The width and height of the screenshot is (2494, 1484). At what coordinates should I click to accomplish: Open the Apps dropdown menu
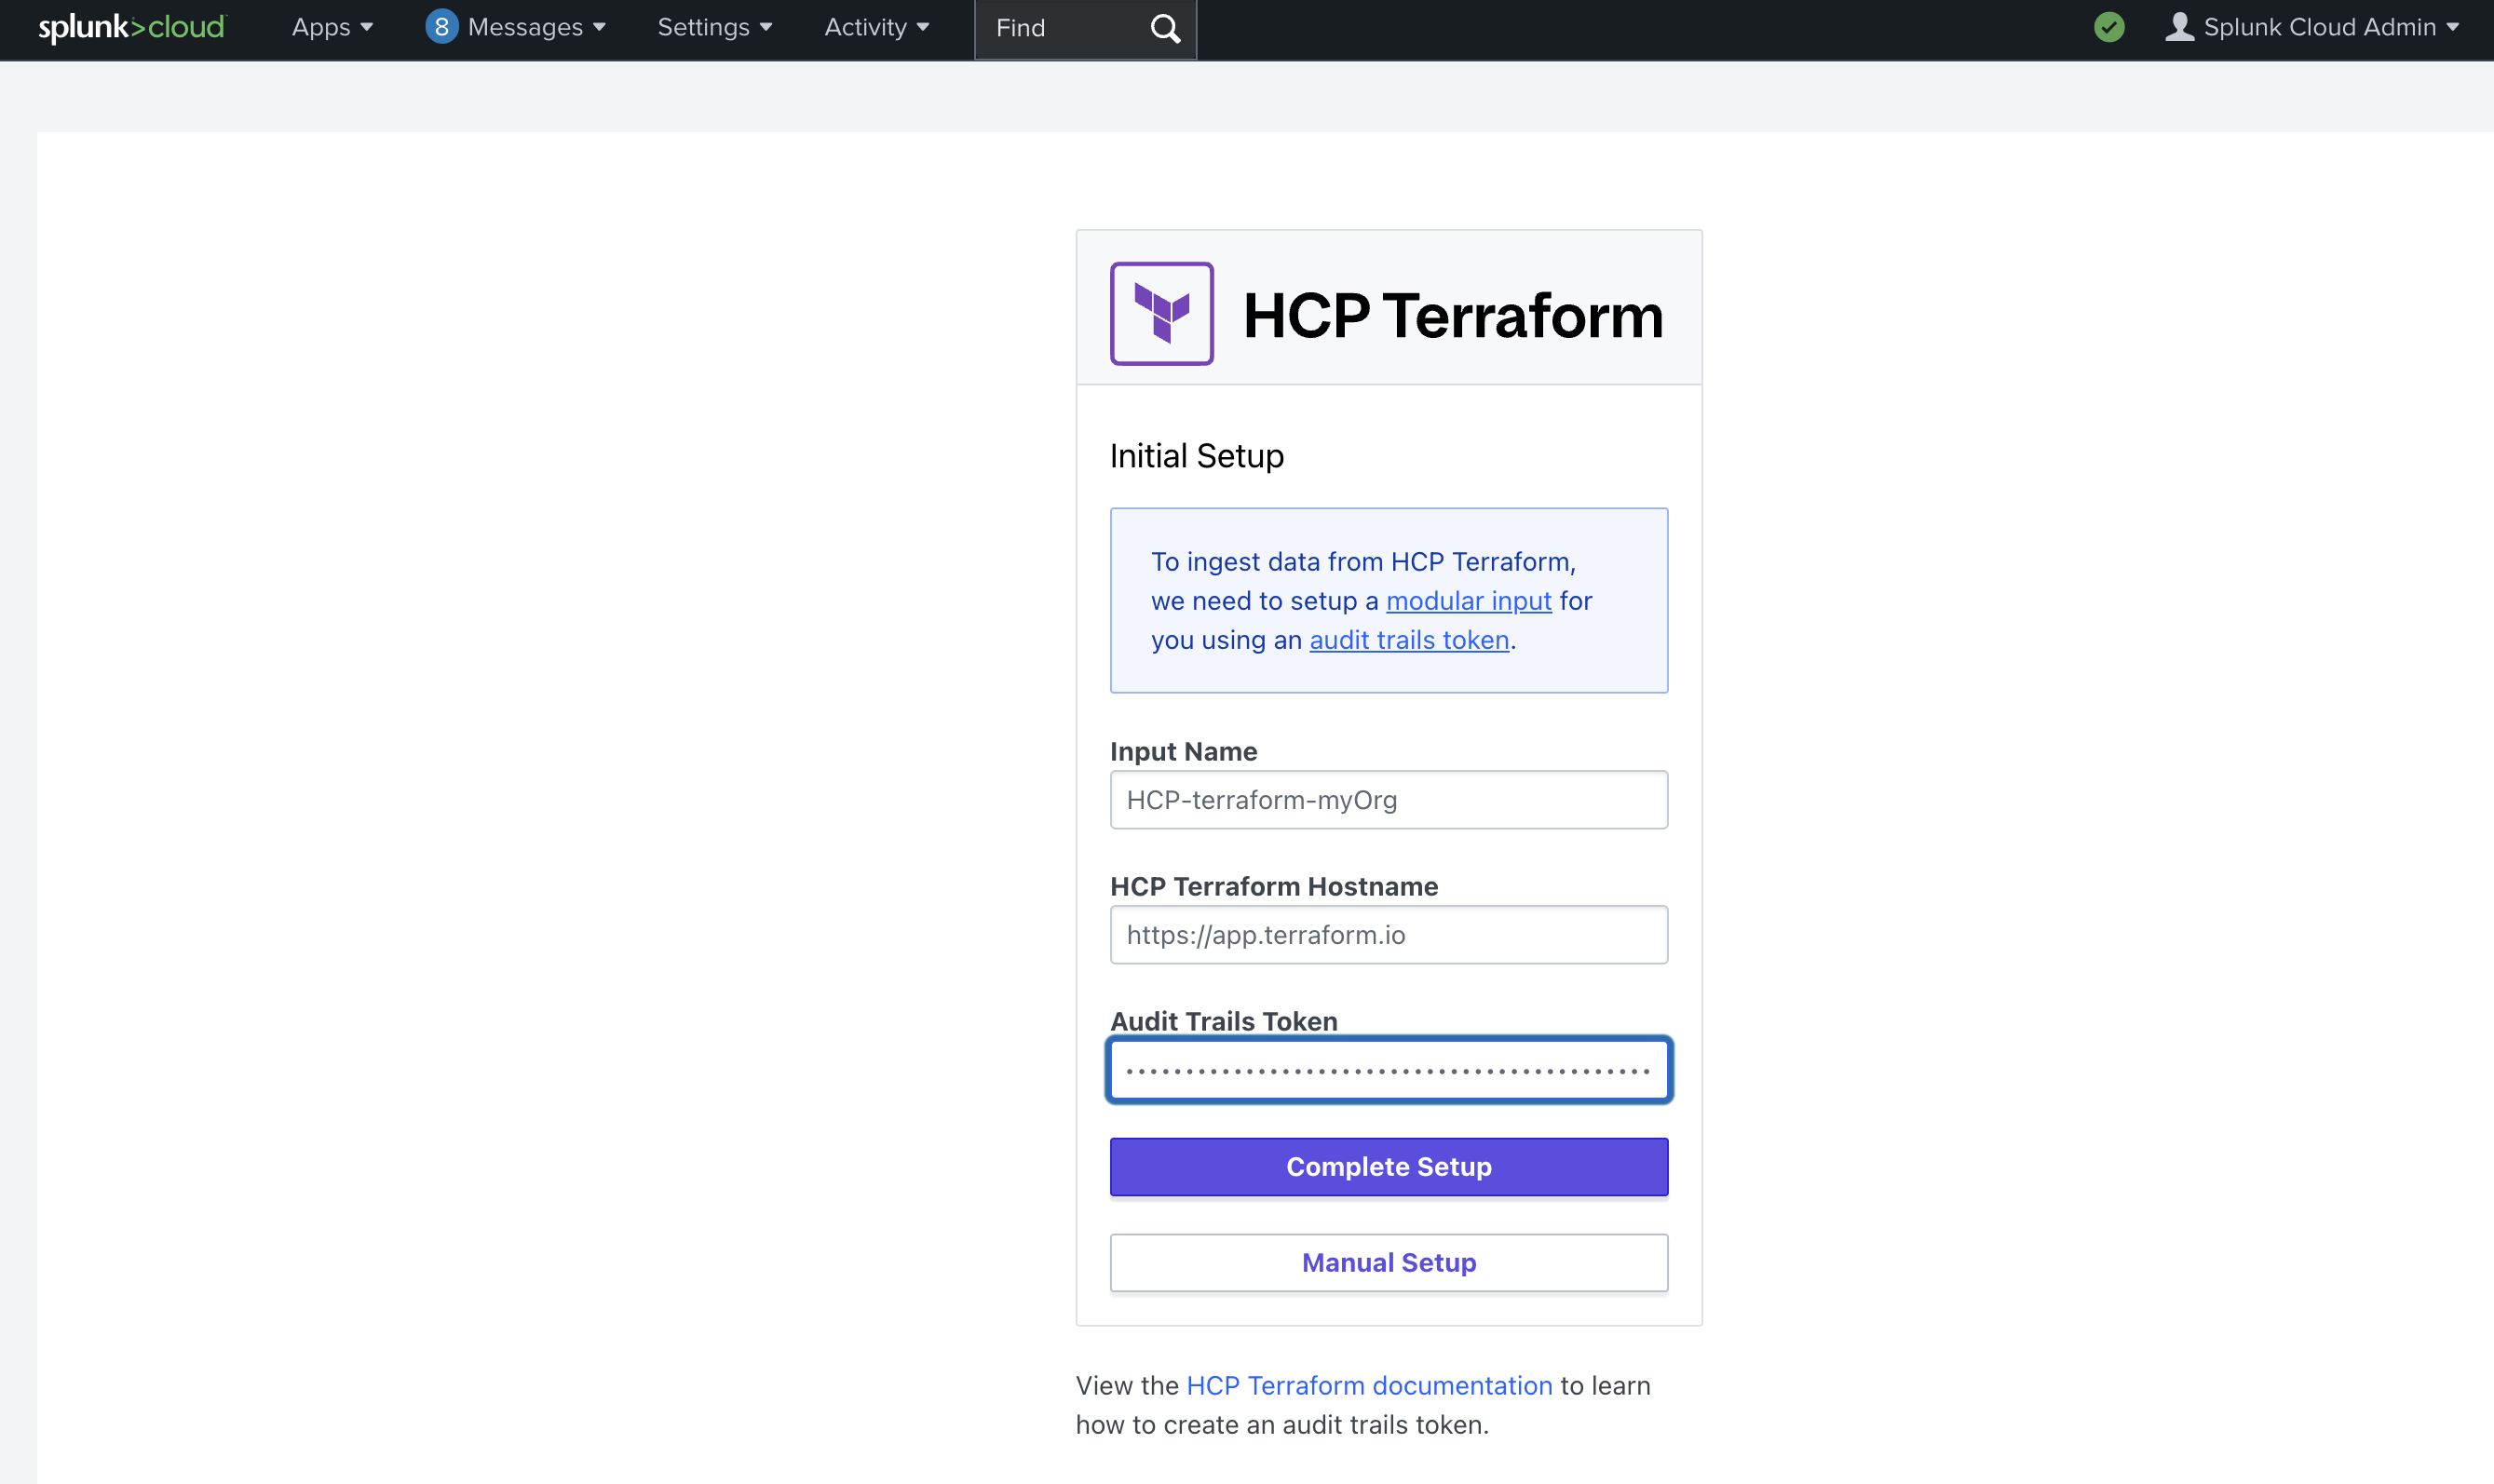tap(332, 27)
